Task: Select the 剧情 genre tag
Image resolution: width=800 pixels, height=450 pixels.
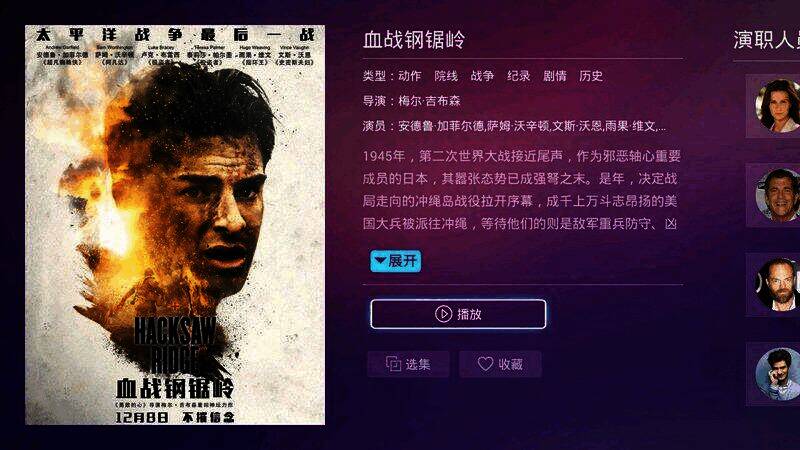Action: (x=555, y=76)
